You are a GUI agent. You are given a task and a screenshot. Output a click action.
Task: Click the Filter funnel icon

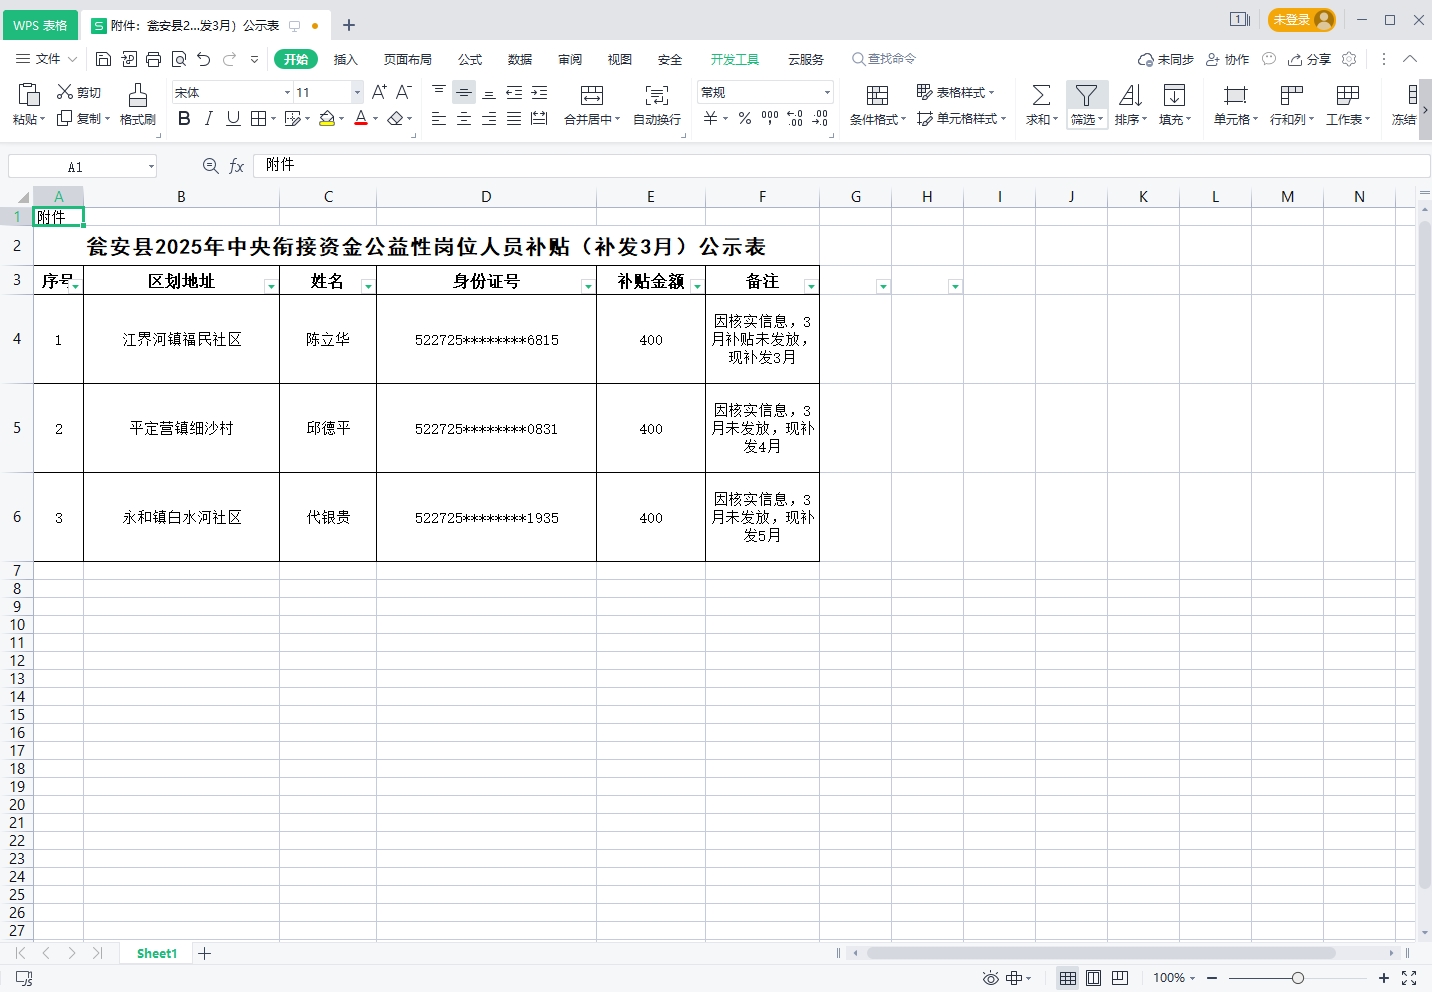1086,95
